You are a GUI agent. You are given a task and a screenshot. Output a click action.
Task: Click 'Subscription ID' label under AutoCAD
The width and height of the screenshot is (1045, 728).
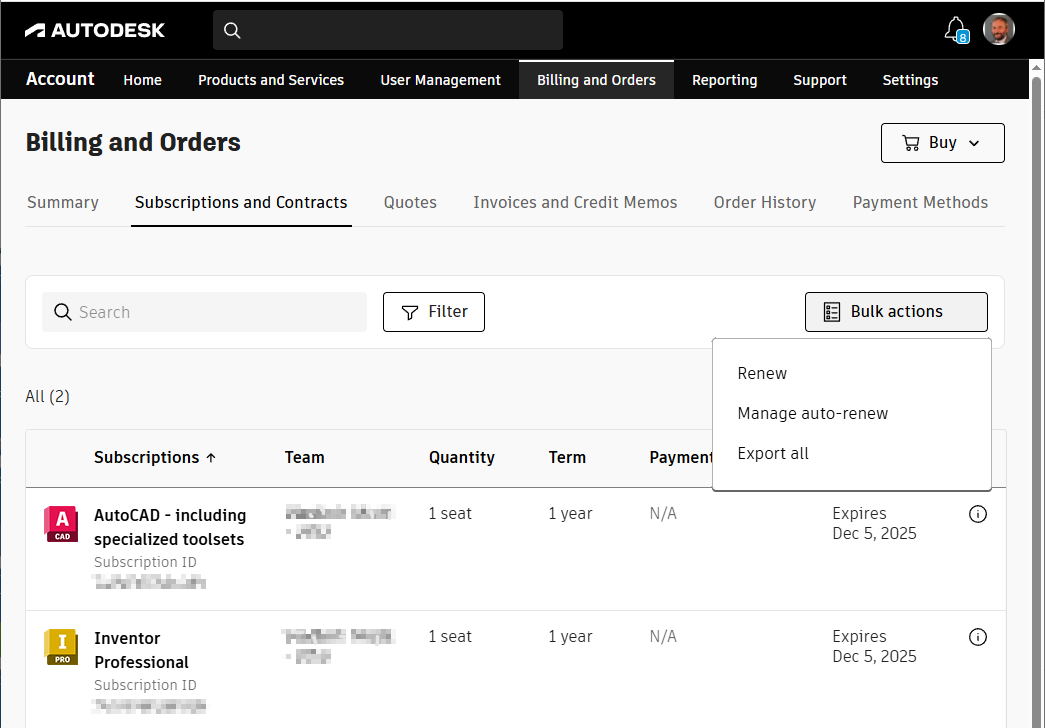click(145, 562)
